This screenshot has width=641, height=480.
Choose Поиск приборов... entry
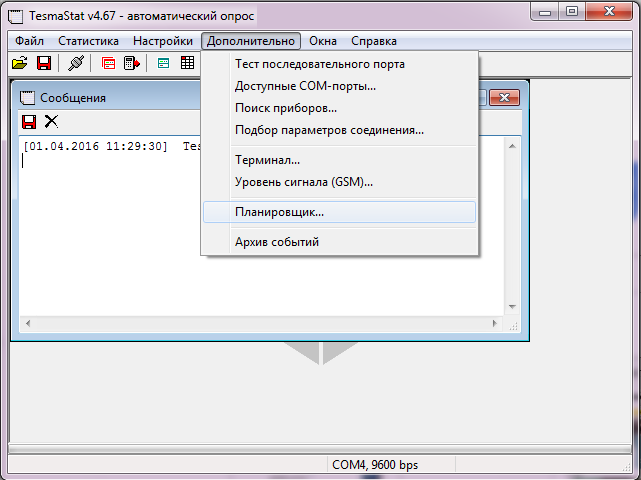[x=339, y=108]
